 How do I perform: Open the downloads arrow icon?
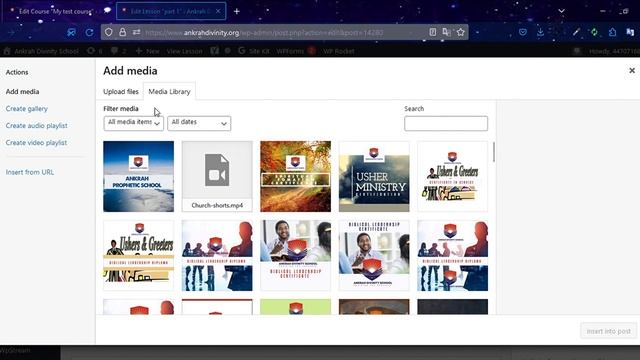coord(540,32)
